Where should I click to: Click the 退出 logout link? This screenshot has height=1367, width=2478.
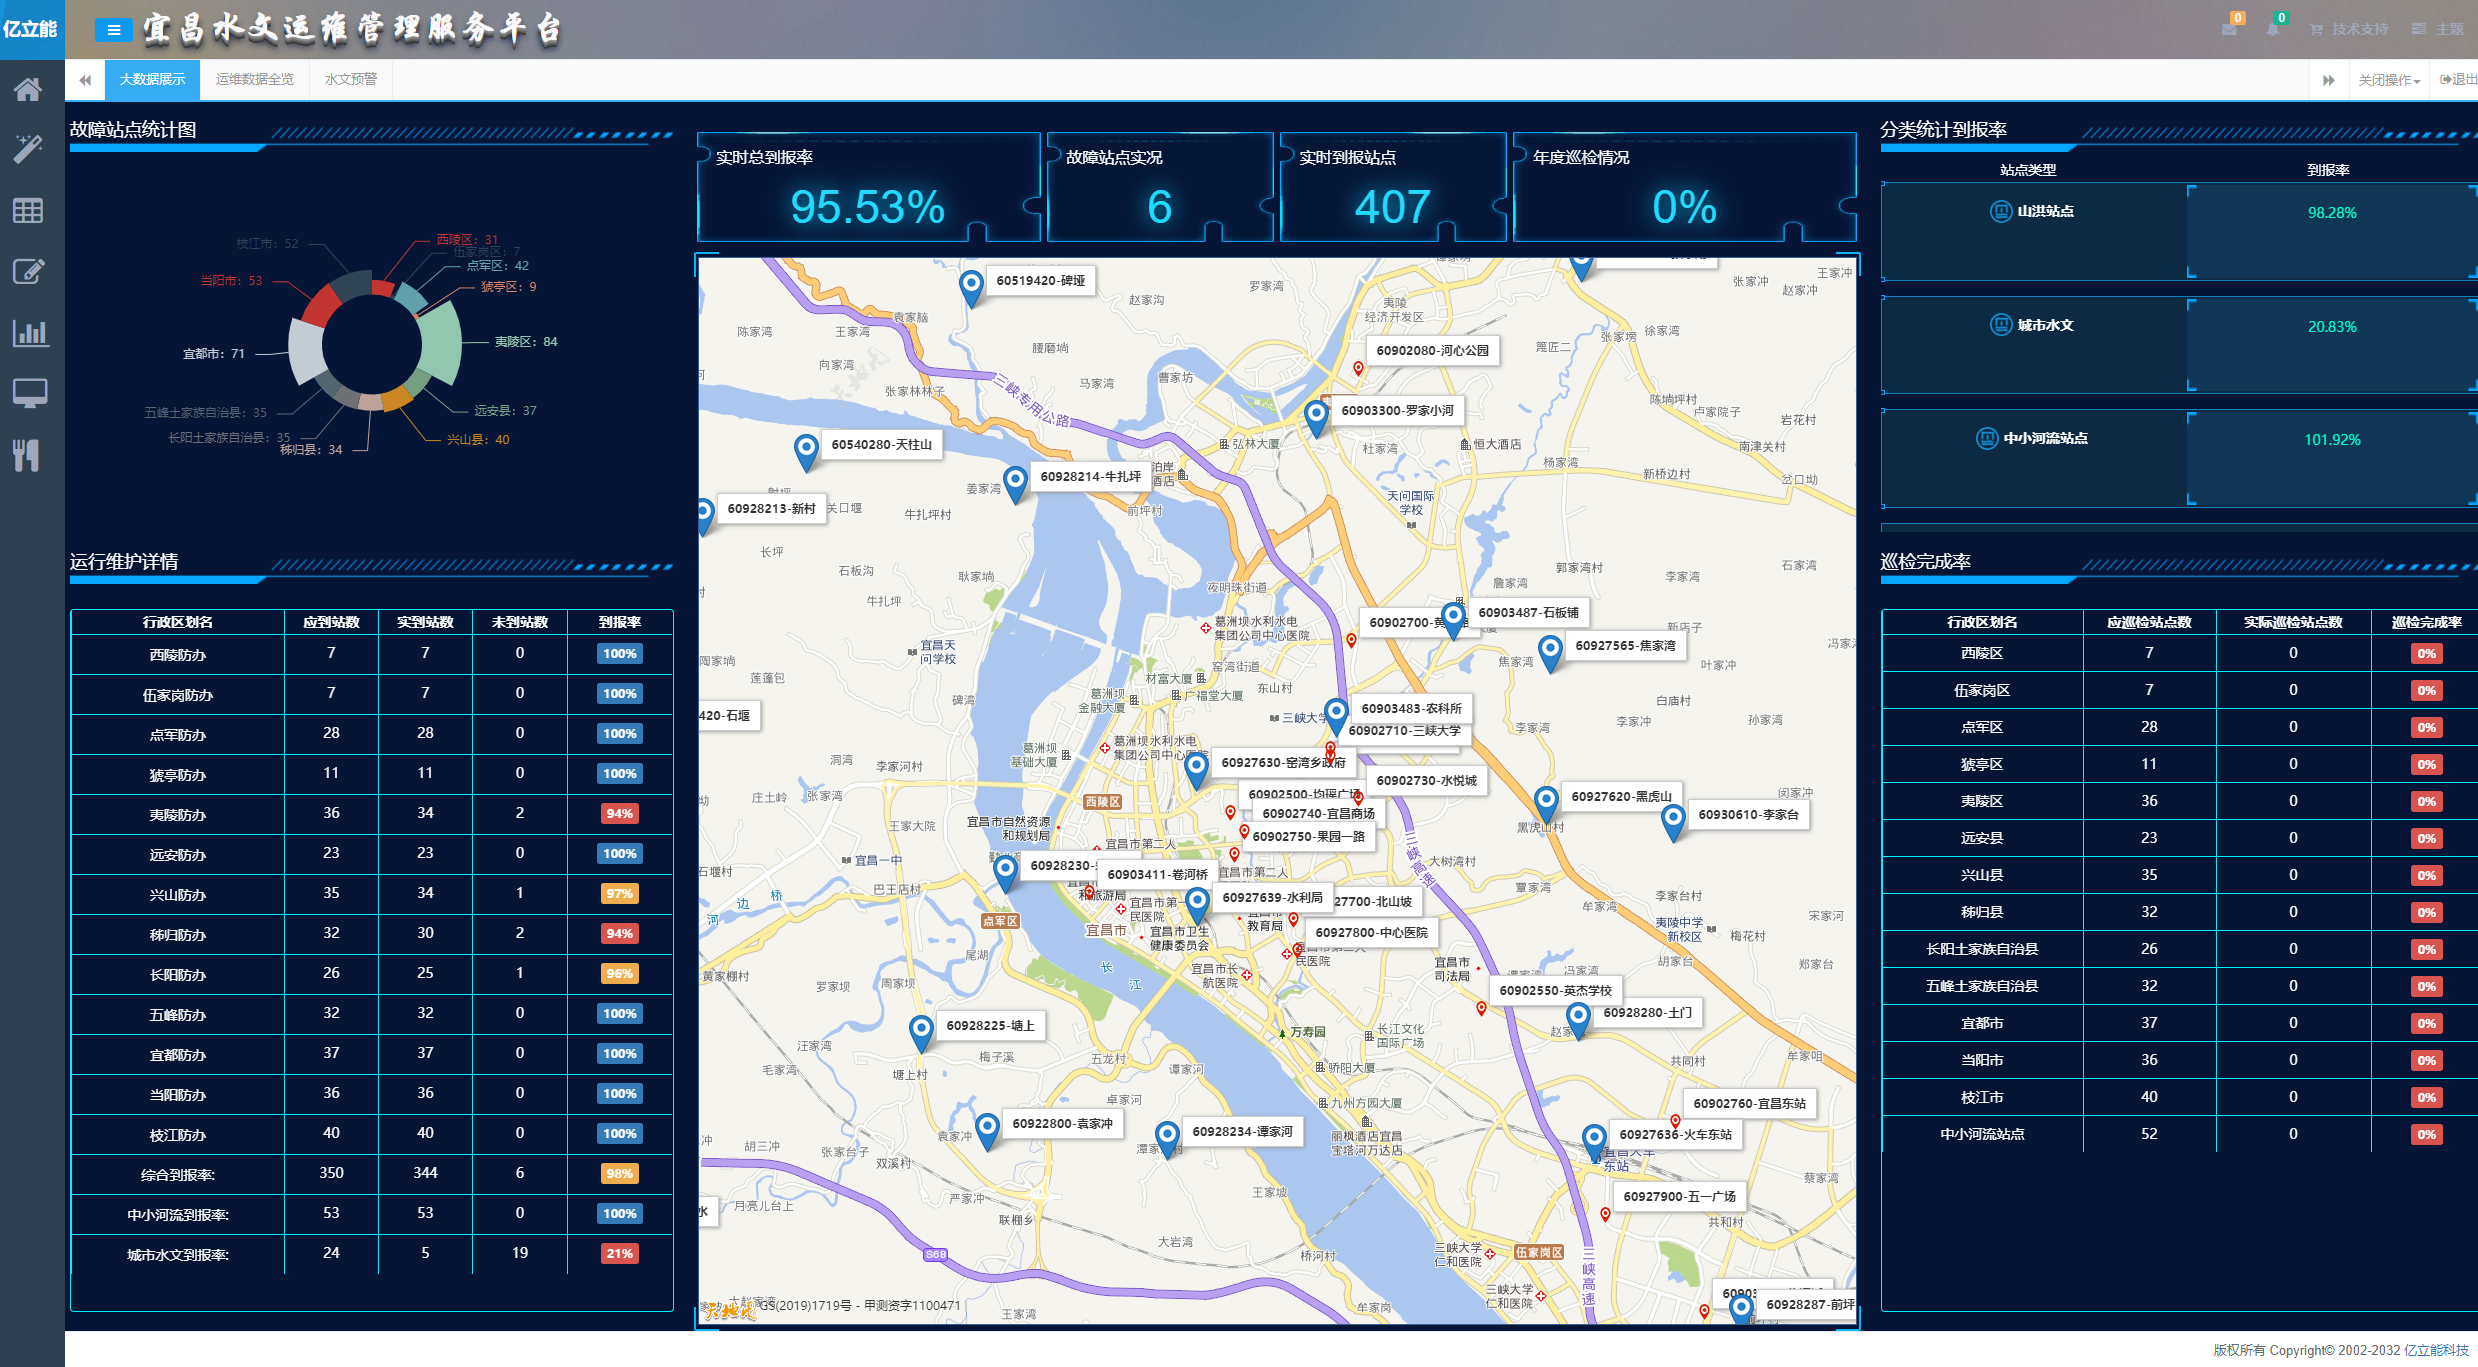tap(2458, 80)
